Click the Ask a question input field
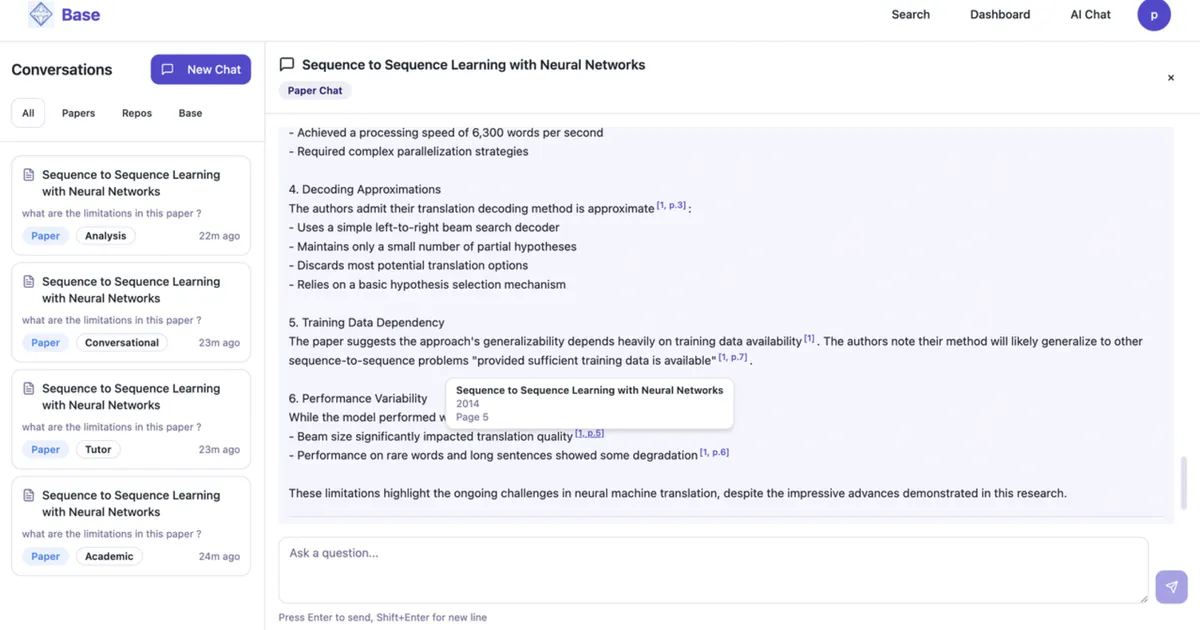Viewport: 1200px width, 630px height. (712, 570)
